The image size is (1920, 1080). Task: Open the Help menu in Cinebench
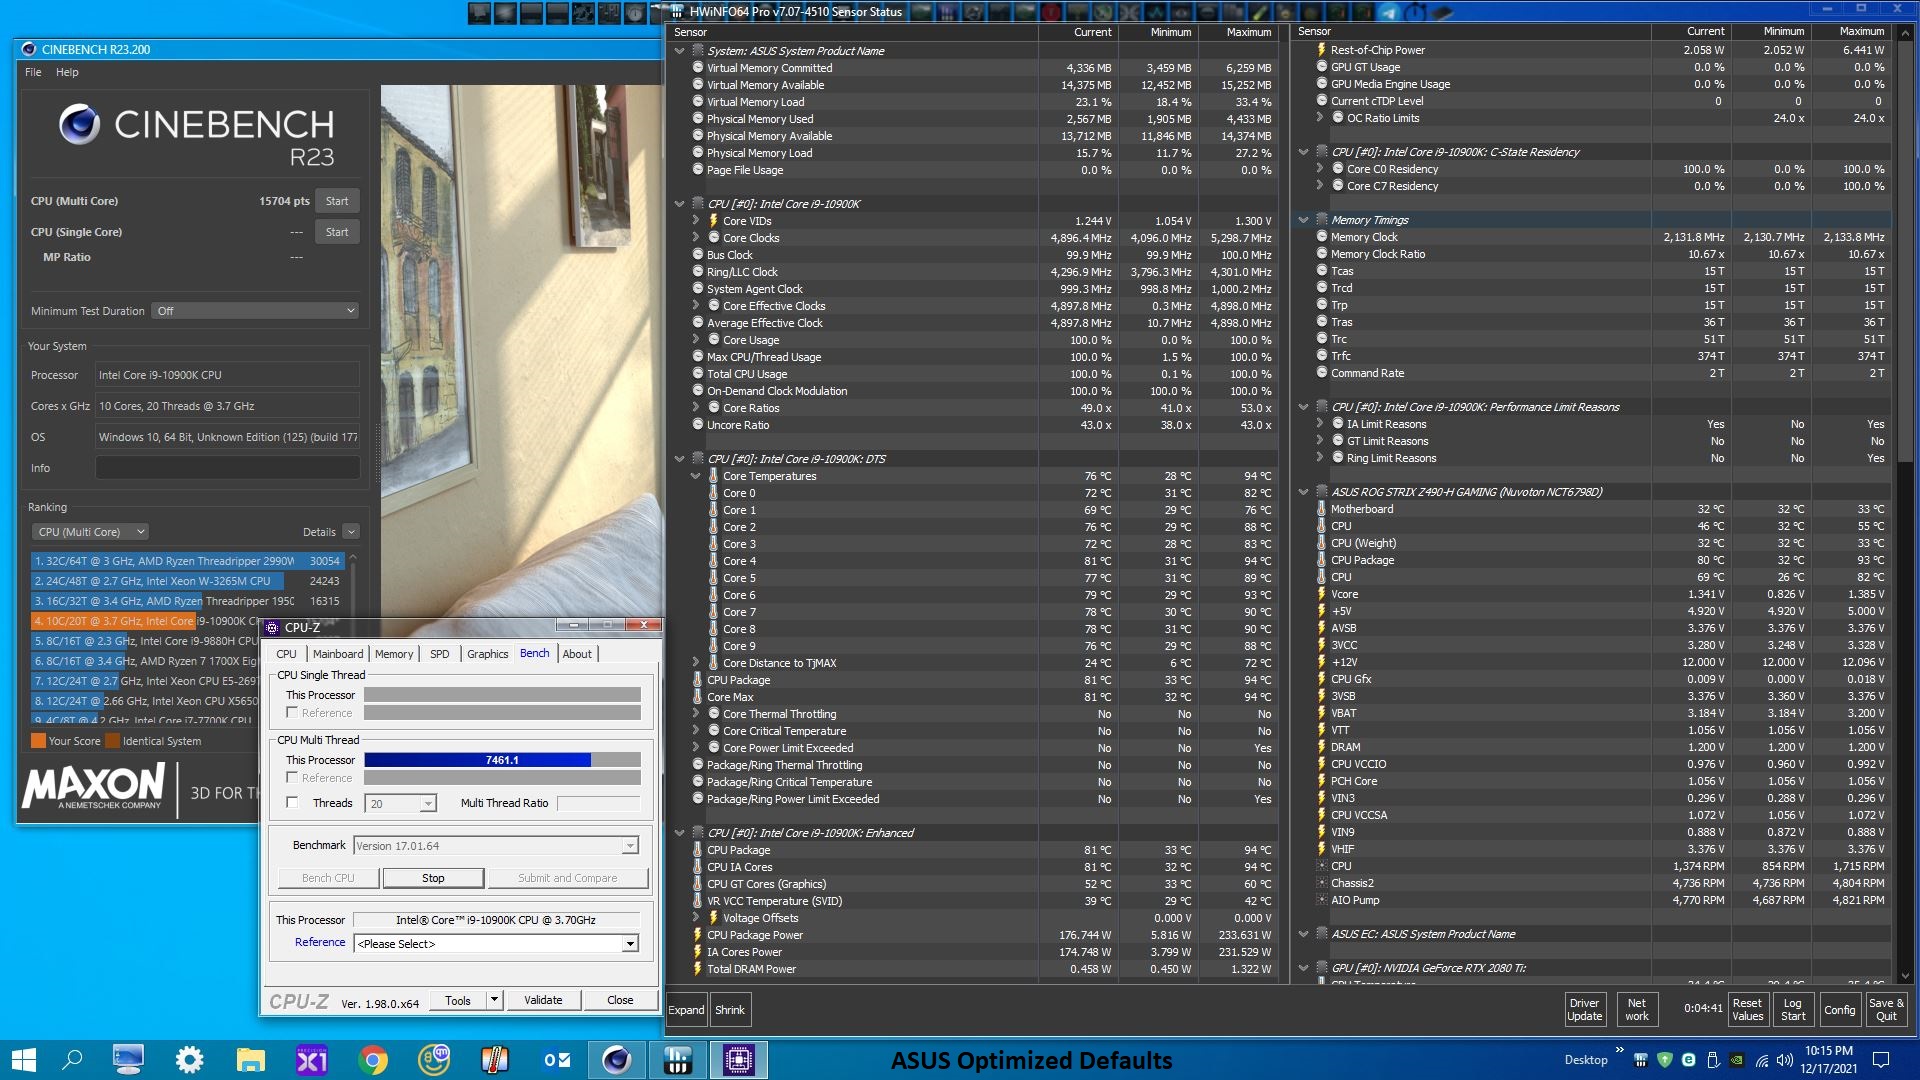click(67, 72)
